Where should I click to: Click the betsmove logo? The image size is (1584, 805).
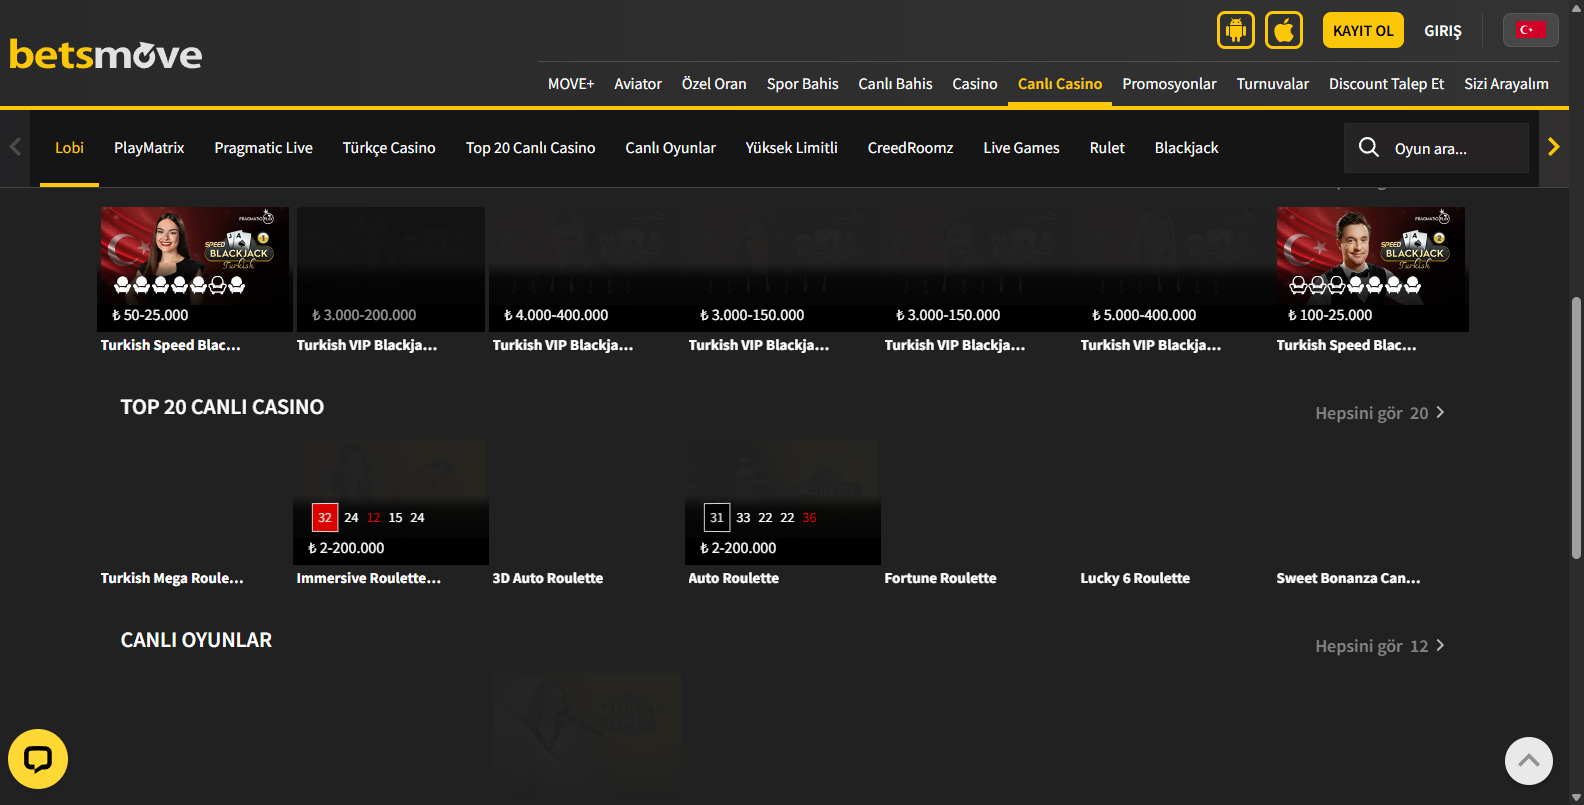tap(106, 54)
